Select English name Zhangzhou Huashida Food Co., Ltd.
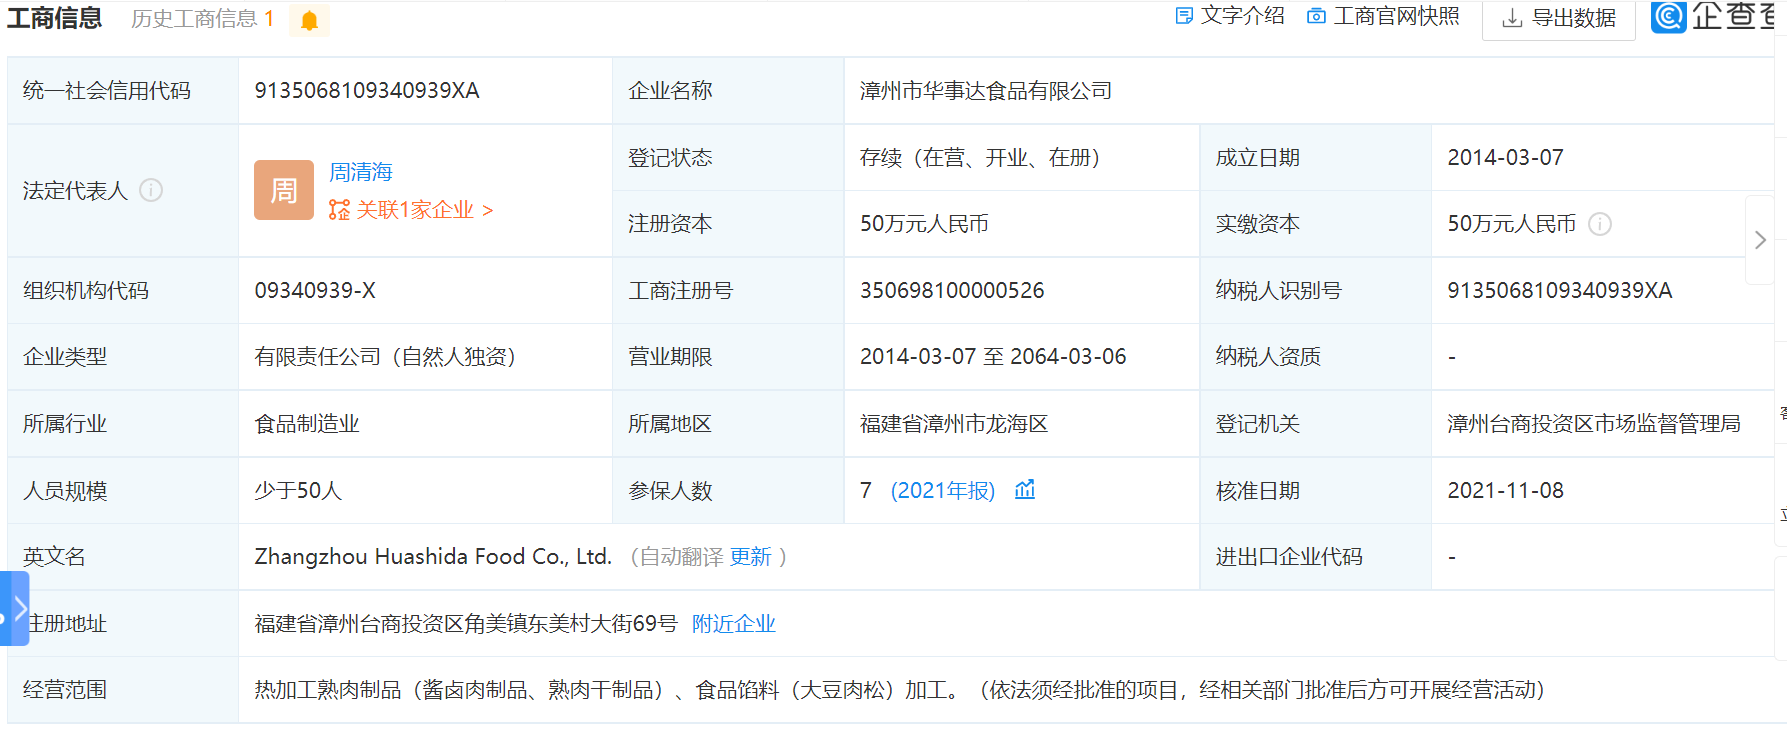Viewport: 1787px width, 734px height. click(x=433, y=557)
